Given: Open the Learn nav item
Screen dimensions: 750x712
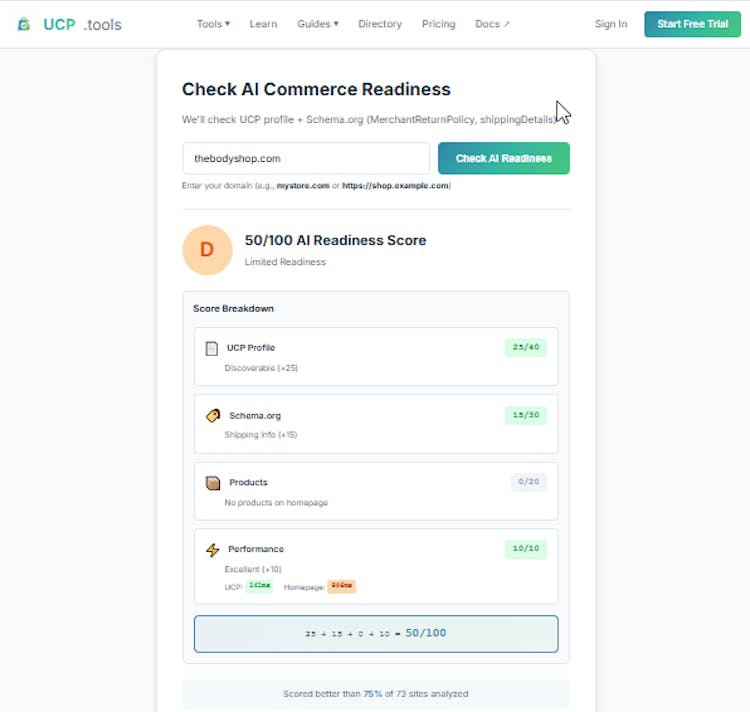Looking at the screenshot, I should coord(263,24).
